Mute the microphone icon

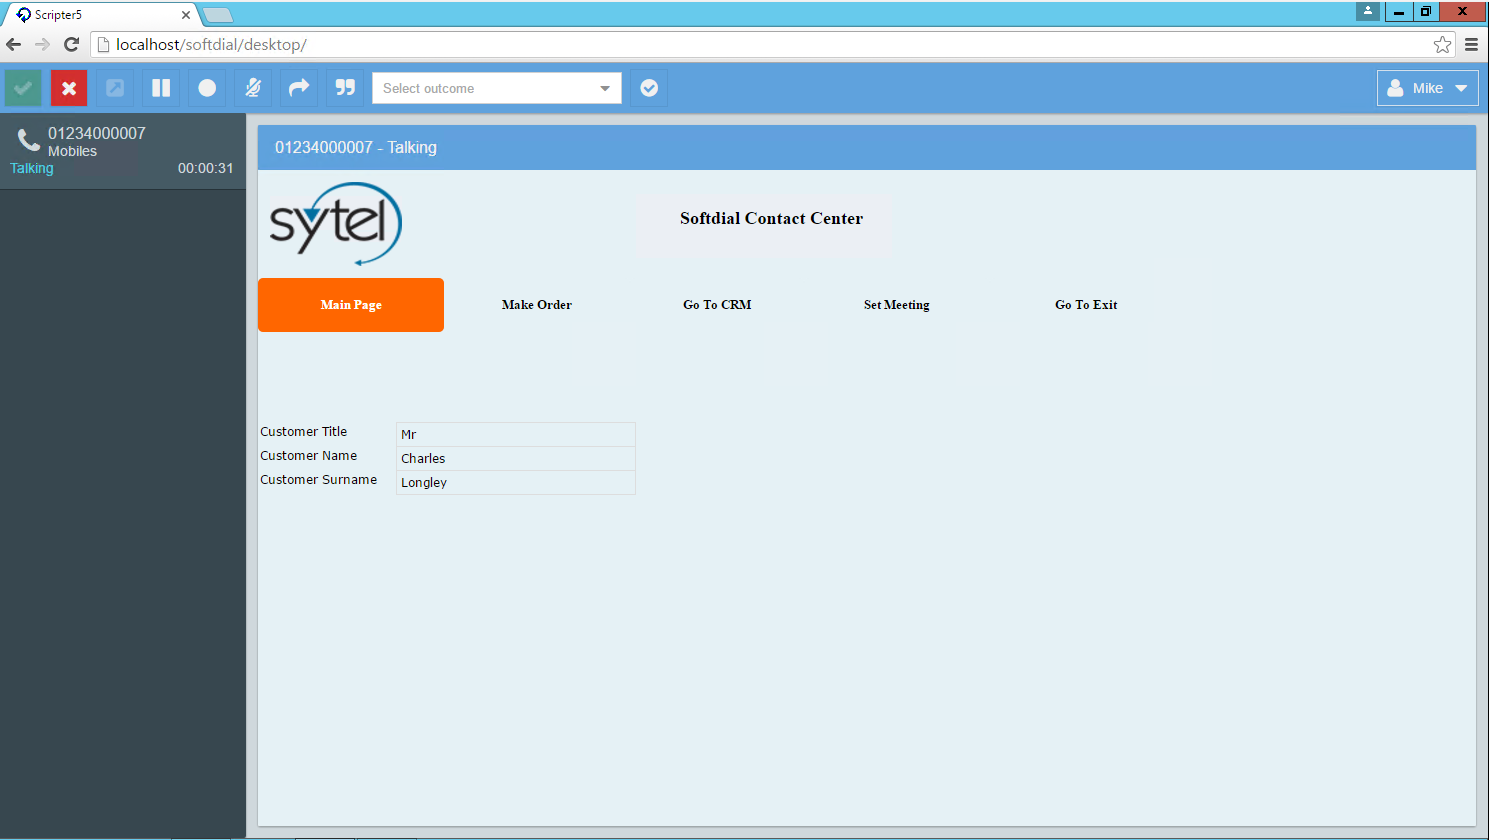point(253,88)
